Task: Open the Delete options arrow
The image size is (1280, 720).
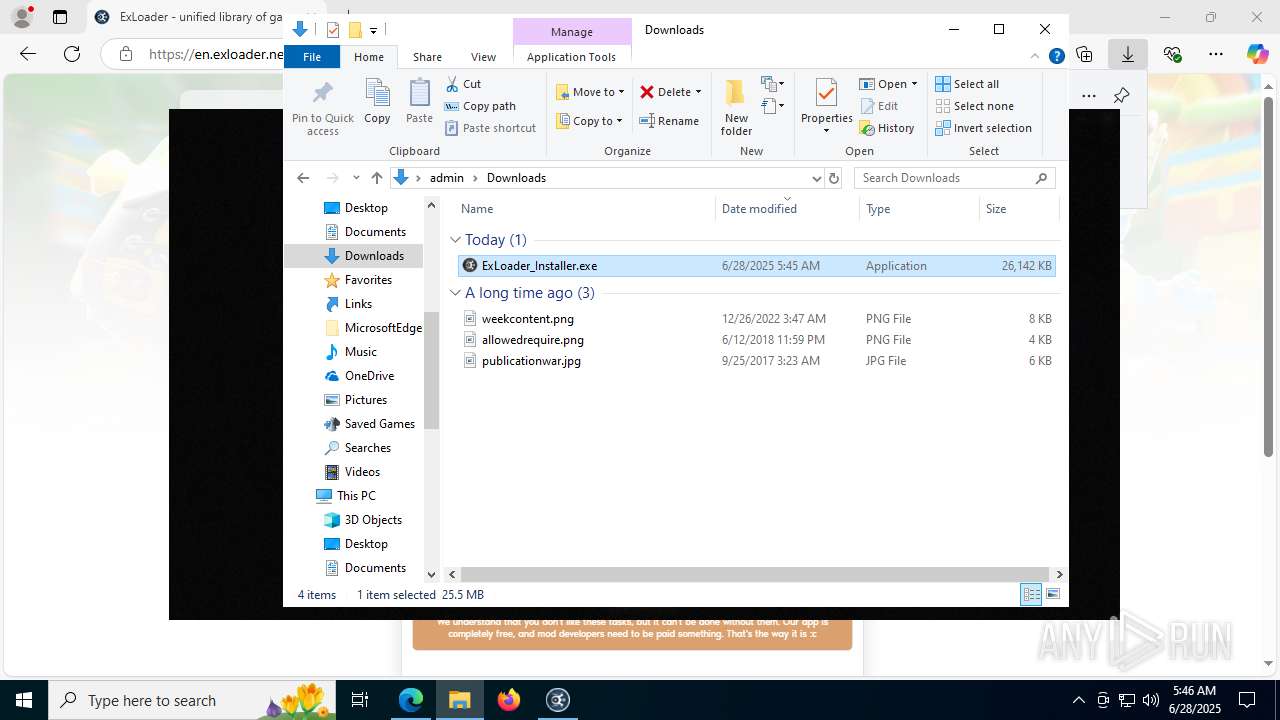Action: [x=698, y=92]
